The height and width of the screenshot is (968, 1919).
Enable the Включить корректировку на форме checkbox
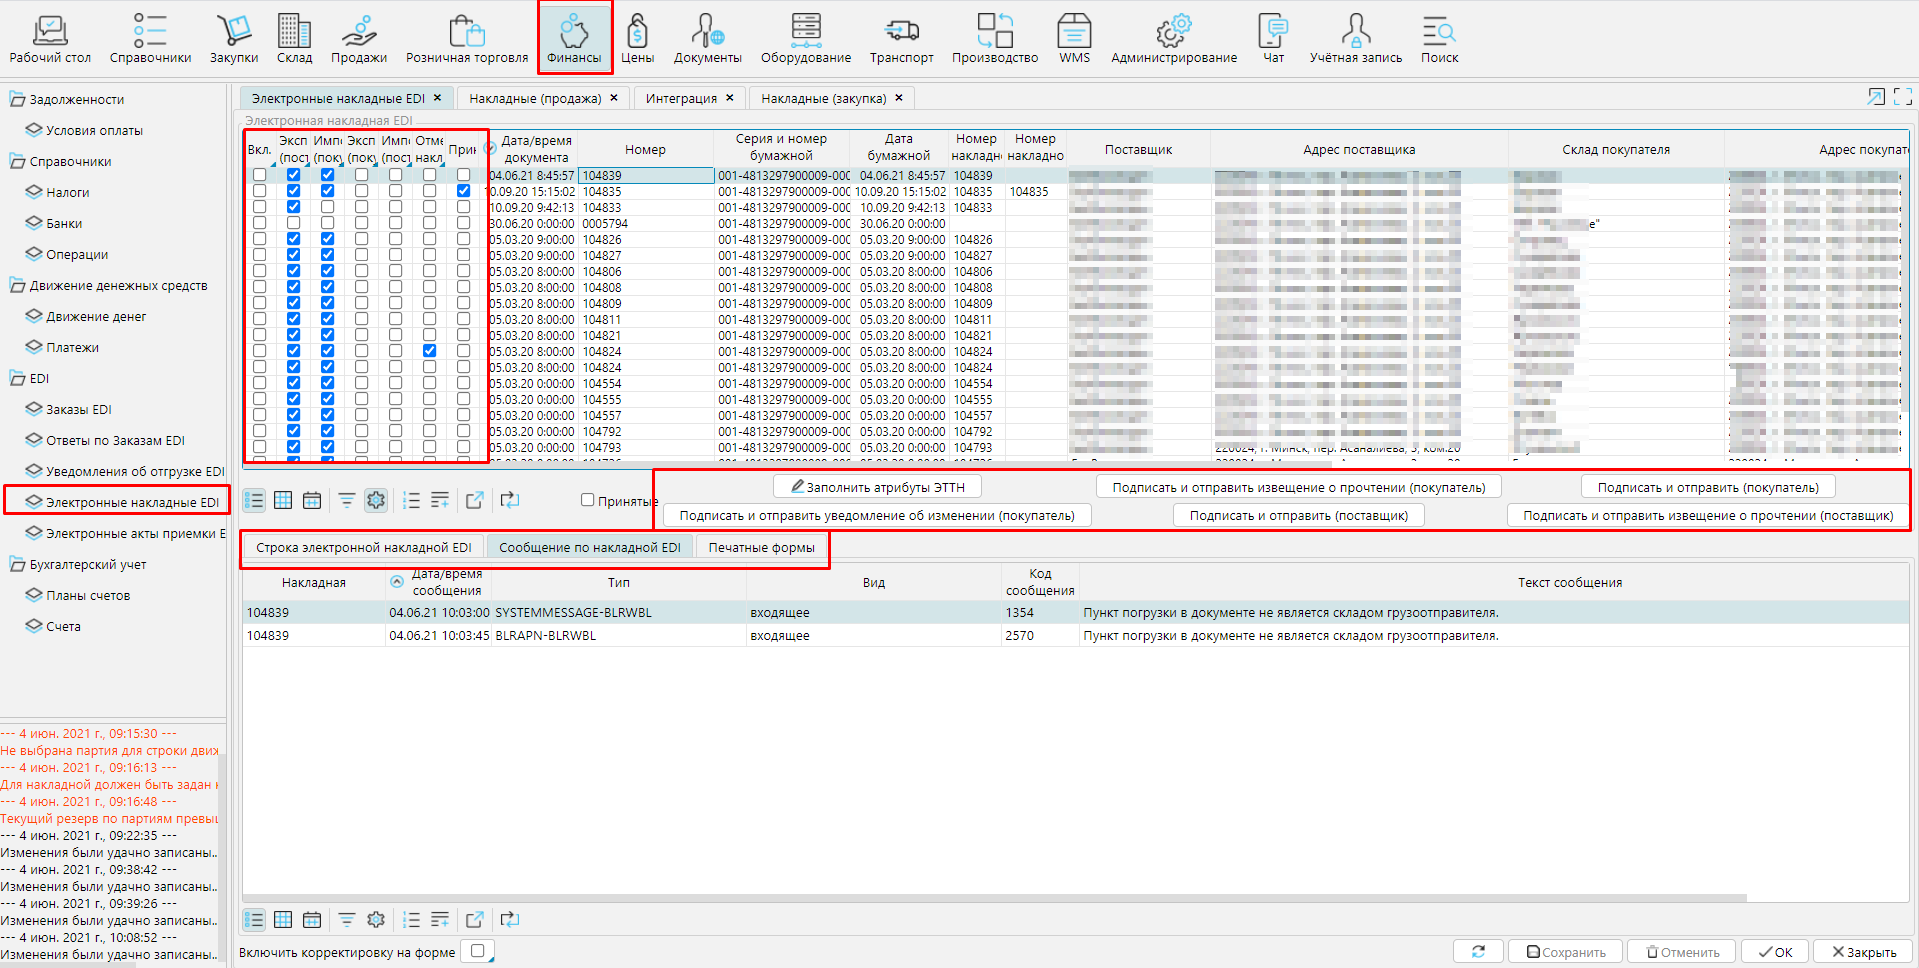point(478,951)
